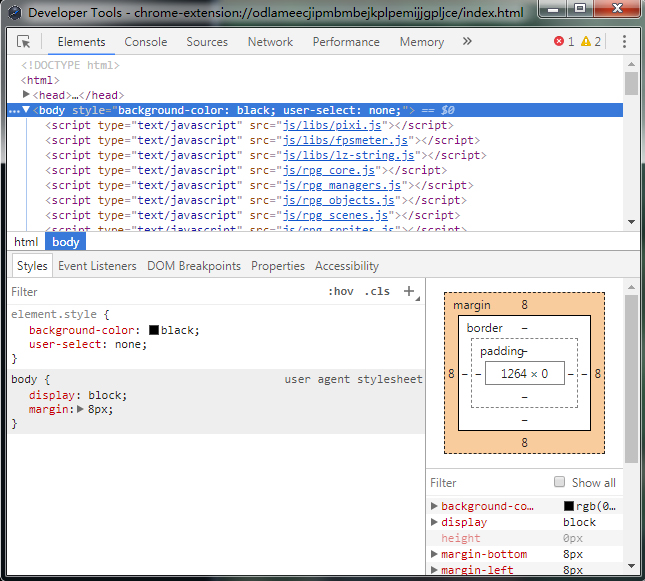This screenshot has width=645, height=581.
Task: Open the Performance tab
Action: [x=346, y=42]
